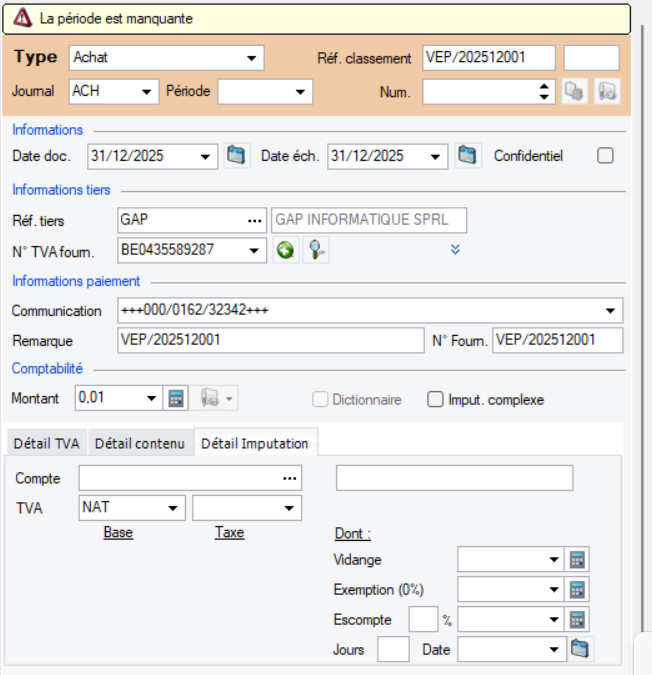Expand more tiers info with double chevron
Screen dimensions: 652x675
click(x=455, y=250)
